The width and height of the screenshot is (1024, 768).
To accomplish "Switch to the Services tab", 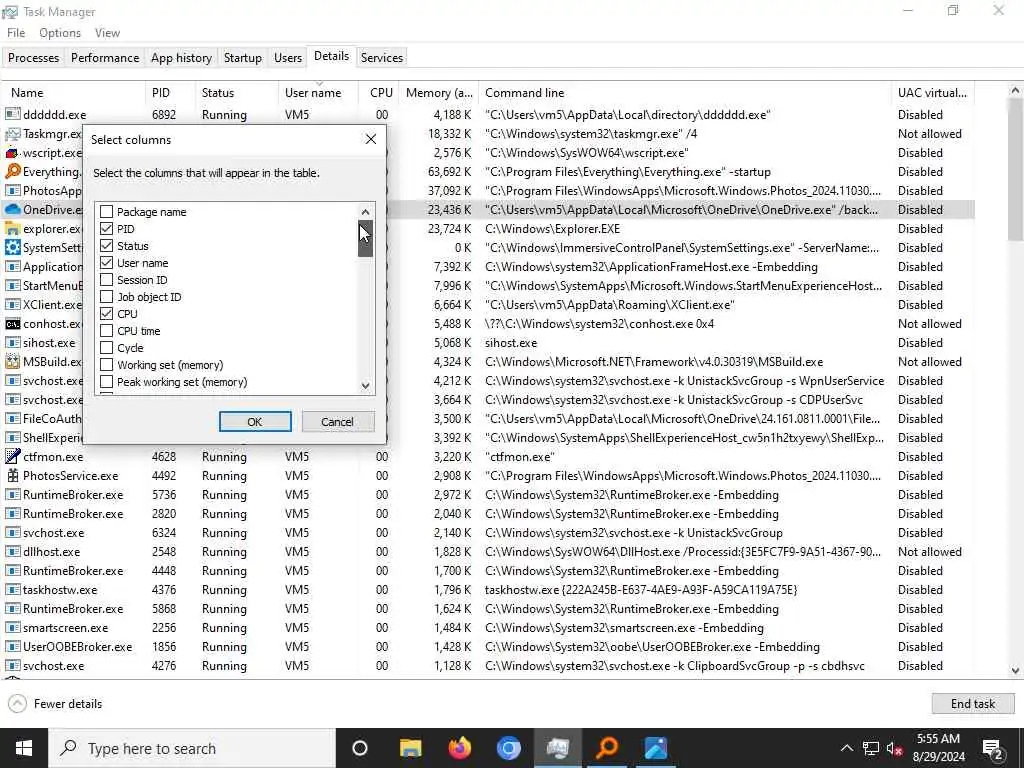I will (382, 57).
